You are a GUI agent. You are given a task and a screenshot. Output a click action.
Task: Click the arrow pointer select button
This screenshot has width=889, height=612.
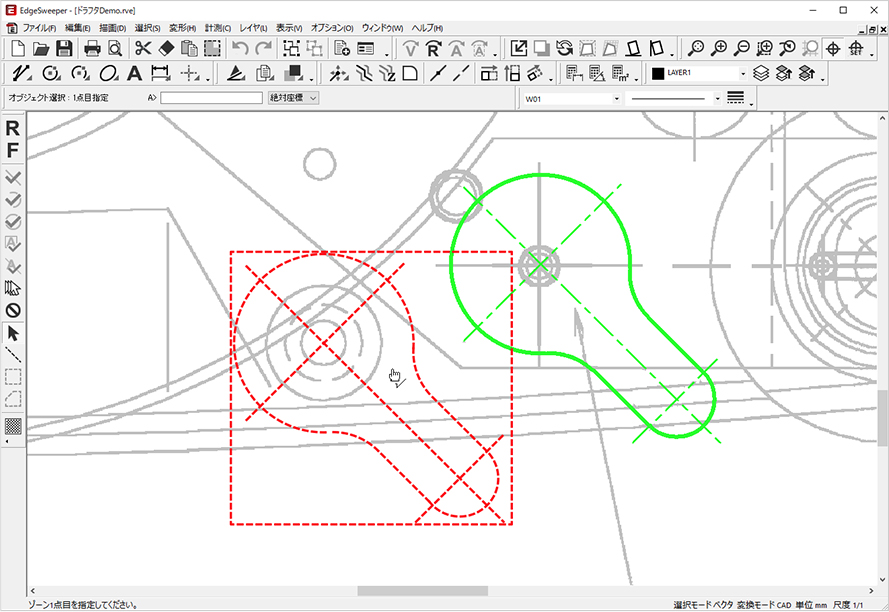point(13,333)
